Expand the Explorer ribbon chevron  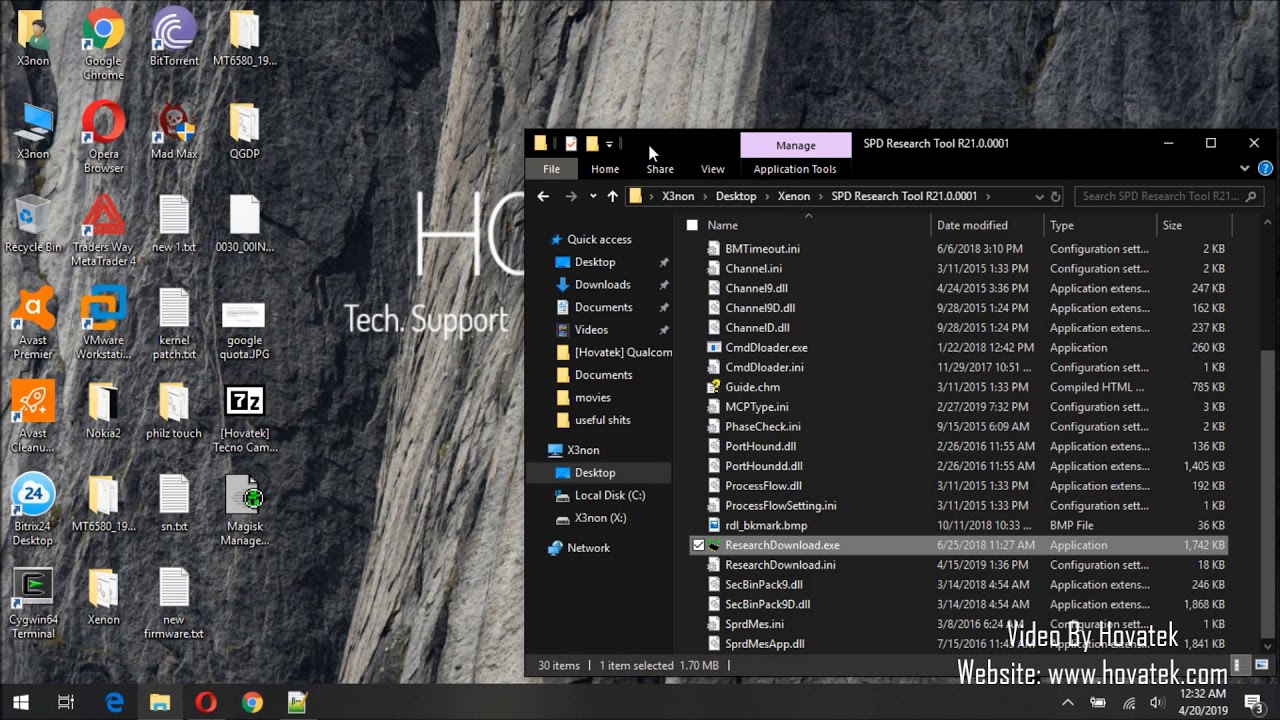click(x=1245, y=169)
